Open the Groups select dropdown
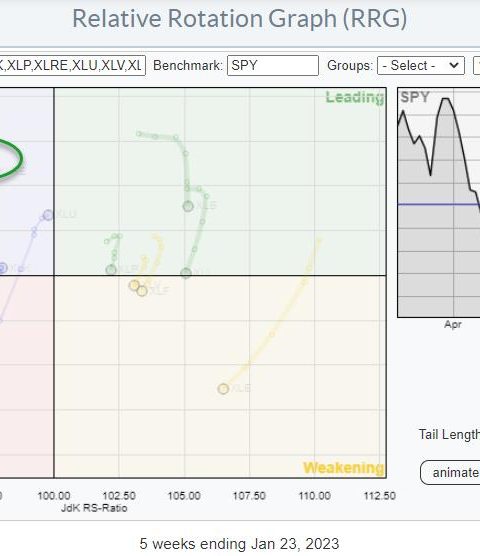Viewport: 480px width, 556px height. (x=421, y=66)
